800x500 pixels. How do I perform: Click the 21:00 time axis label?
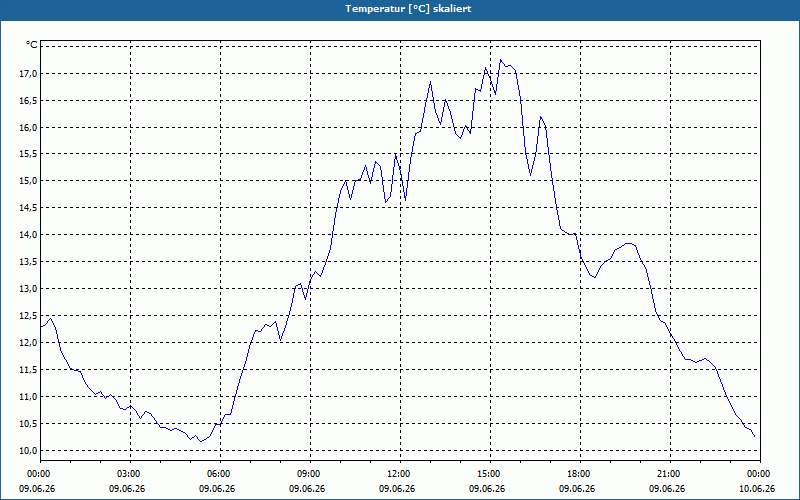(670, 474)
